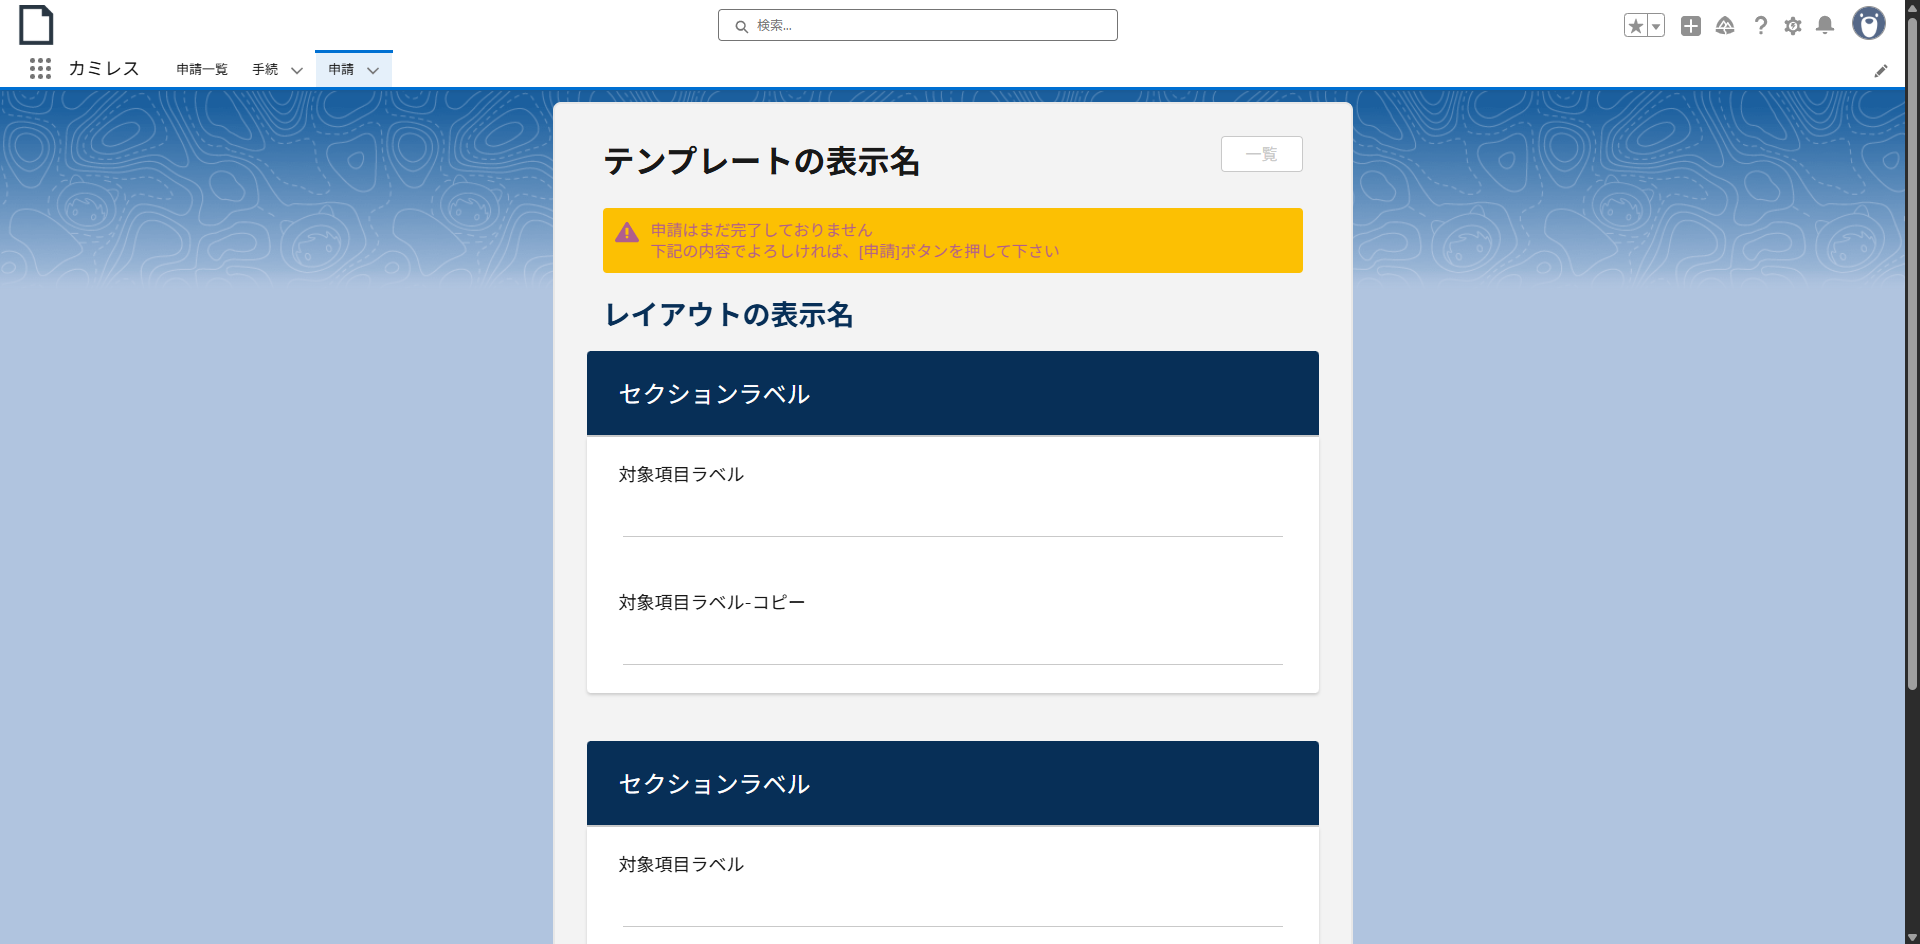Click the yellow warning banner message
This screenshot has height=944, width=1920.
pyautogui.click(x=952, y=240)
